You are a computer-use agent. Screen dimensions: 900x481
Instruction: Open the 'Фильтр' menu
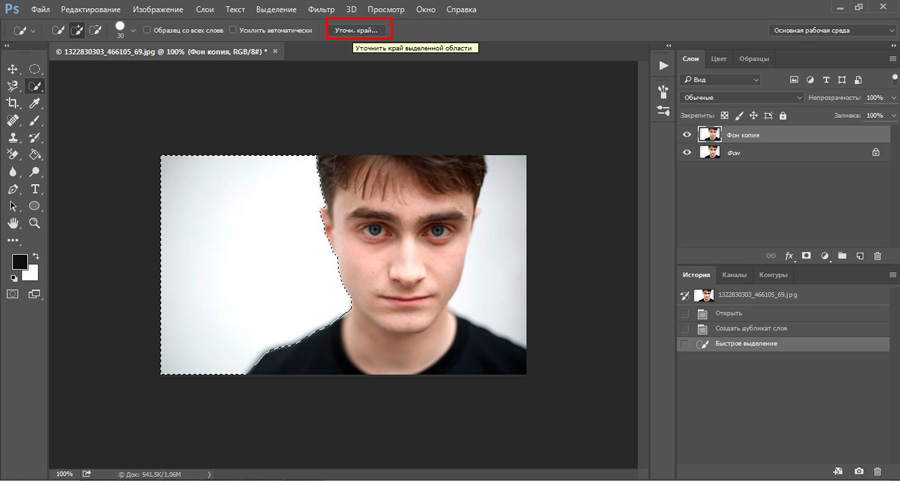[321, 9]
